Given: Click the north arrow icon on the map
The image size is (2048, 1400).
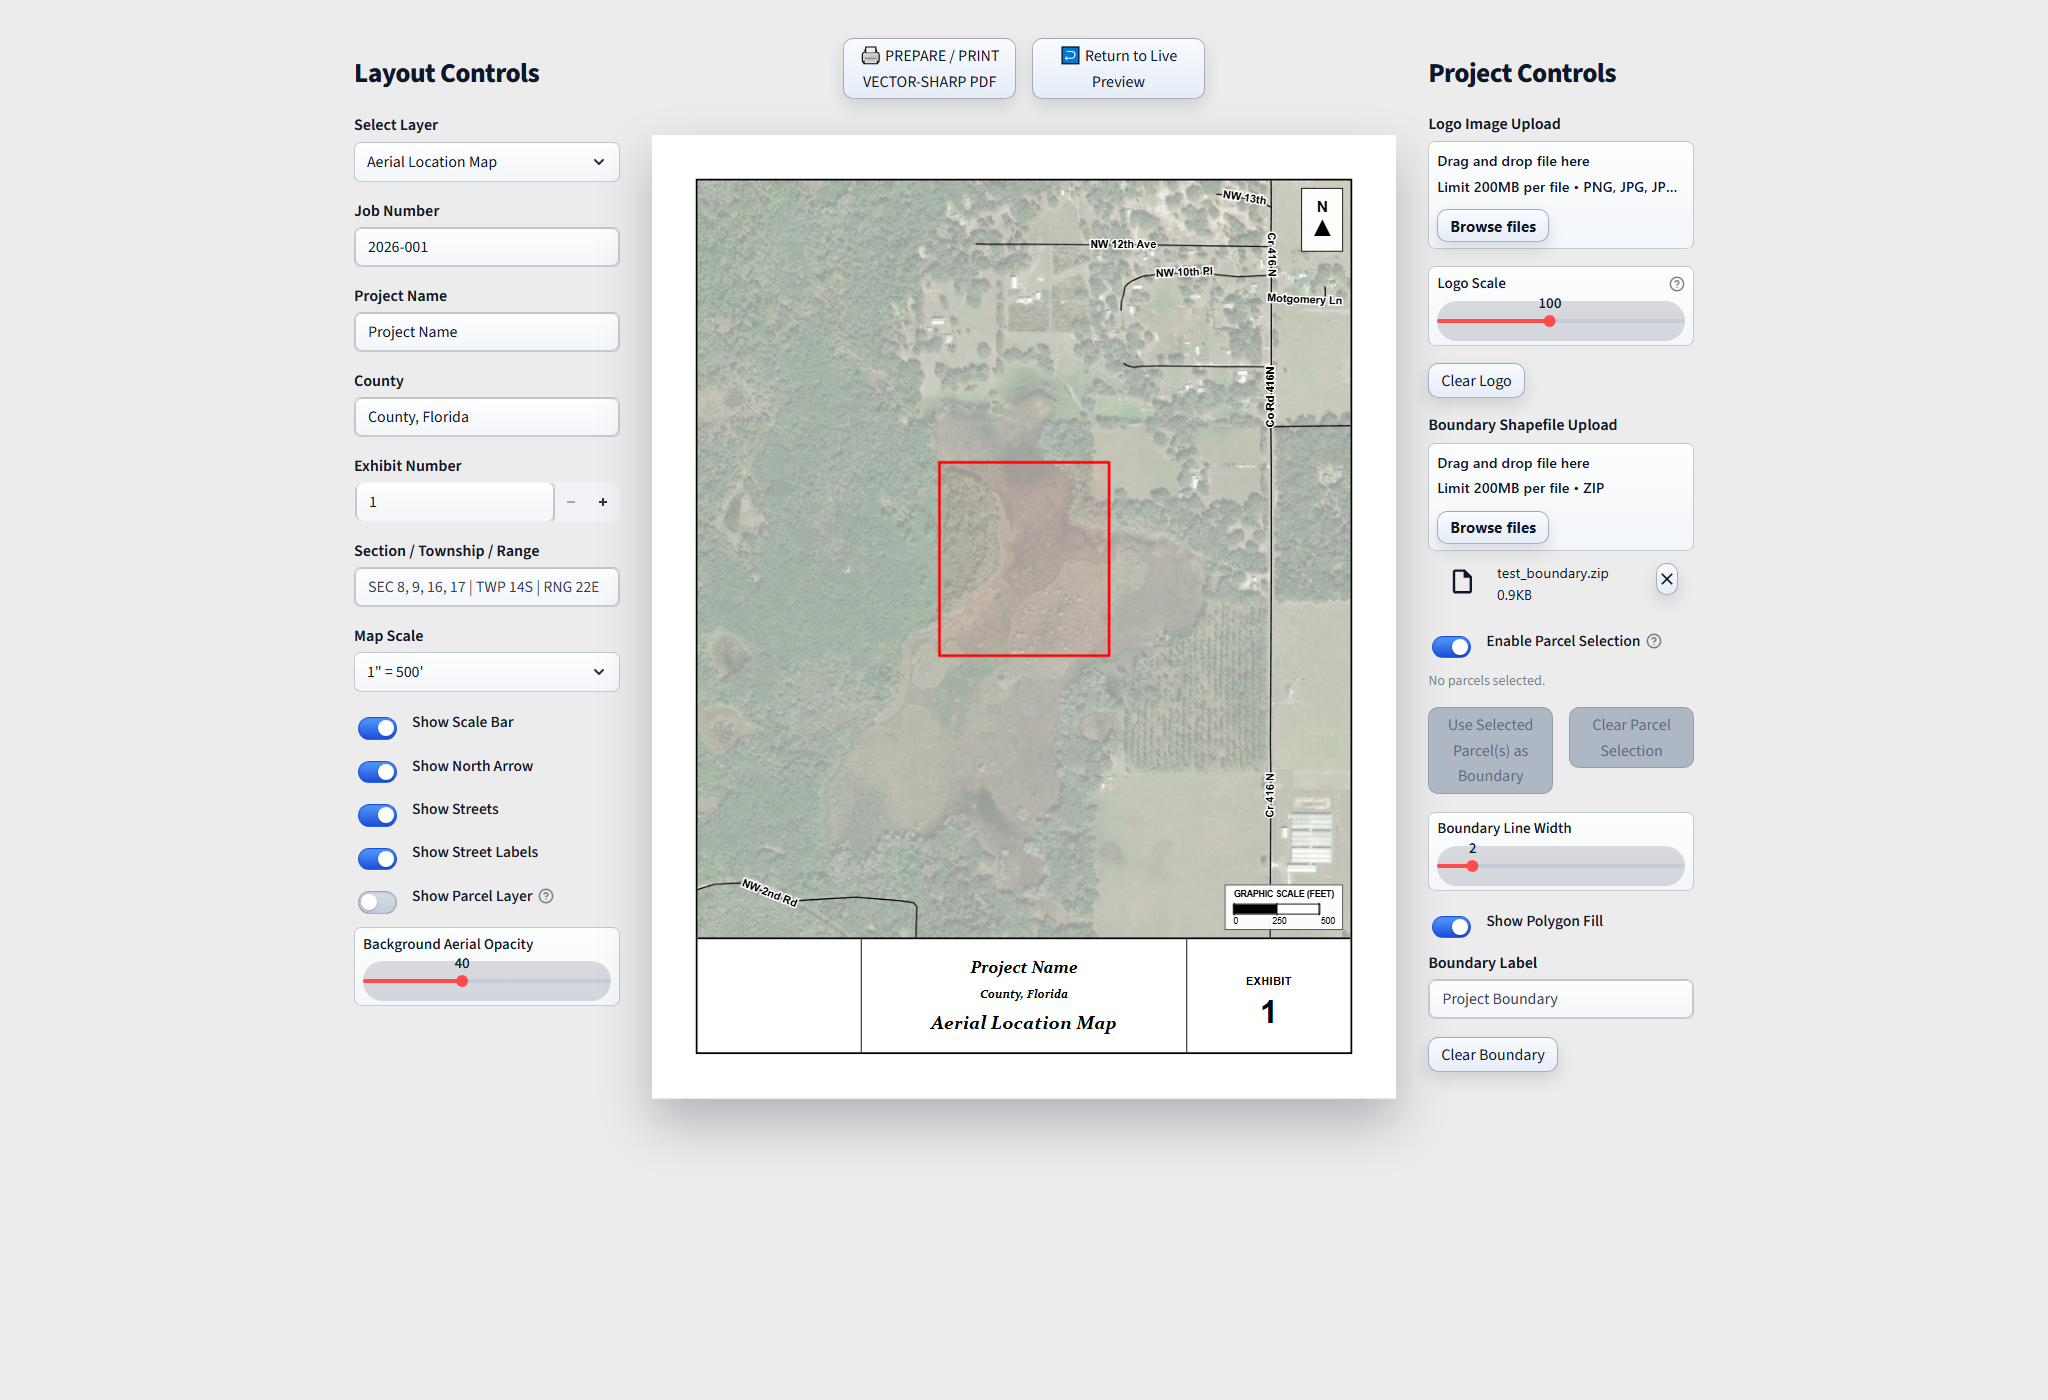Looking at the screenshot, I should coord(1322,218).
